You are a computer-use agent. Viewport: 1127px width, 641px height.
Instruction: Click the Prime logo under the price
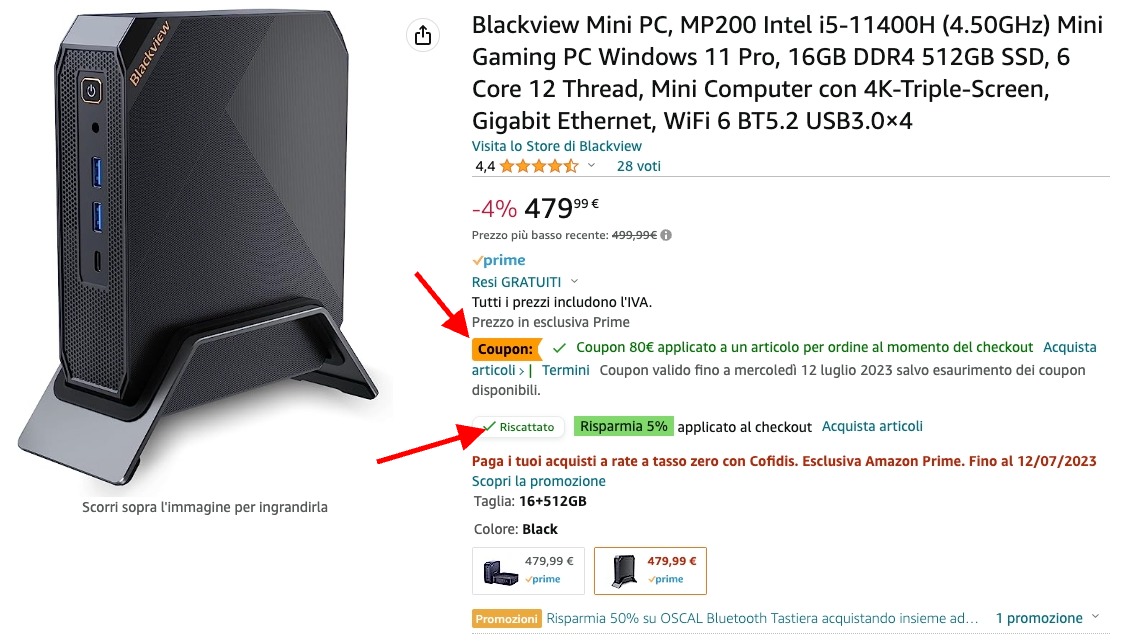[x=499, y=260]
